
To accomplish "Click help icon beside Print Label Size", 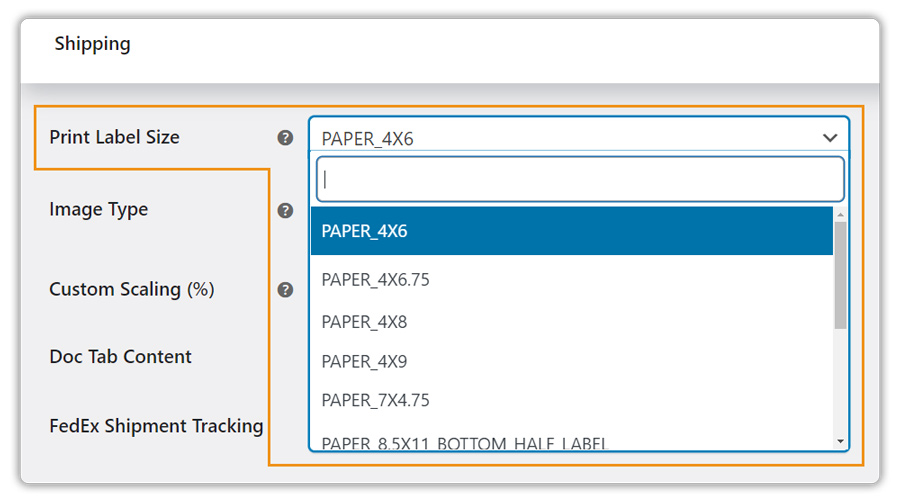I will click(x=285, y=138).
